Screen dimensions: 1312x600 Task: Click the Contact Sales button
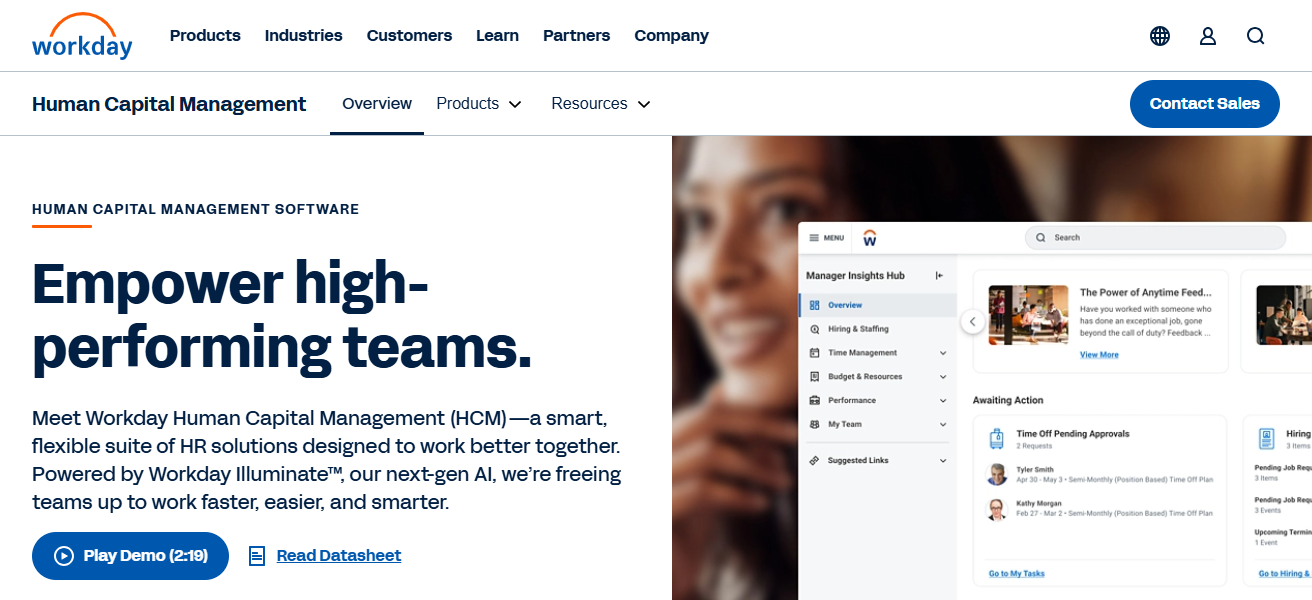[x=1204, y=104]
